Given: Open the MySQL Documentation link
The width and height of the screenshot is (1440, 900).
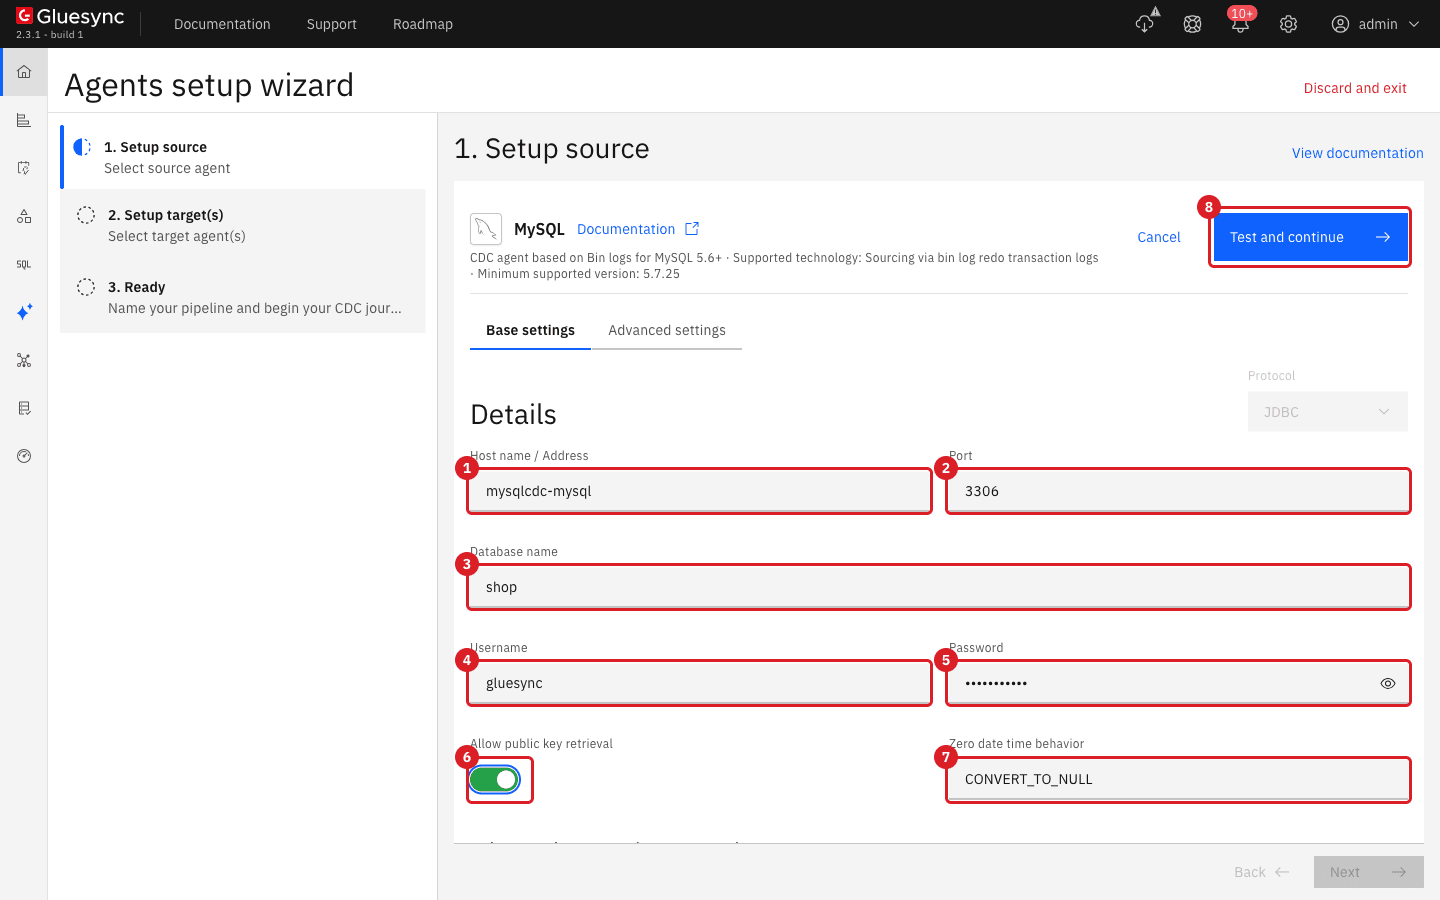Looking at the screenshot, I should pyautogui.click(x=626, y=229).
